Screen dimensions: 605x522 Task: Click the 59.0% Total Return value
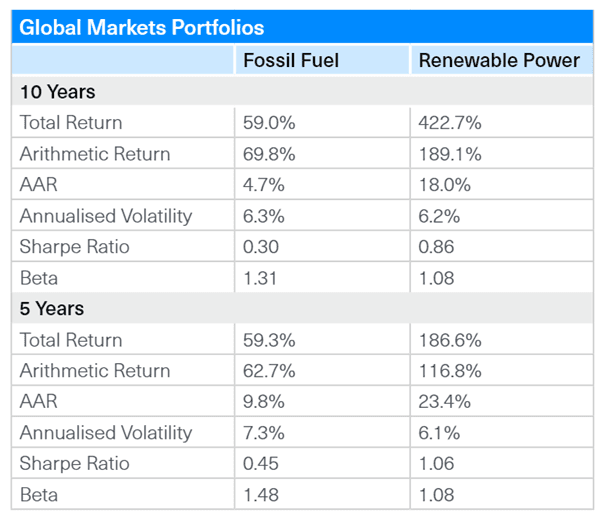(x=266, y=123)
